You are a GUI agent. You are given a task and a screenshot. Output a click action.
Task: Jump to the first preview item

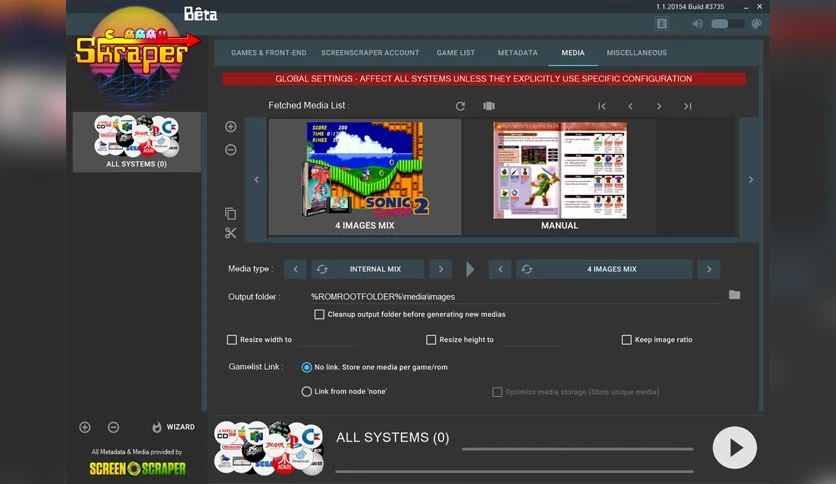(602, 106)
